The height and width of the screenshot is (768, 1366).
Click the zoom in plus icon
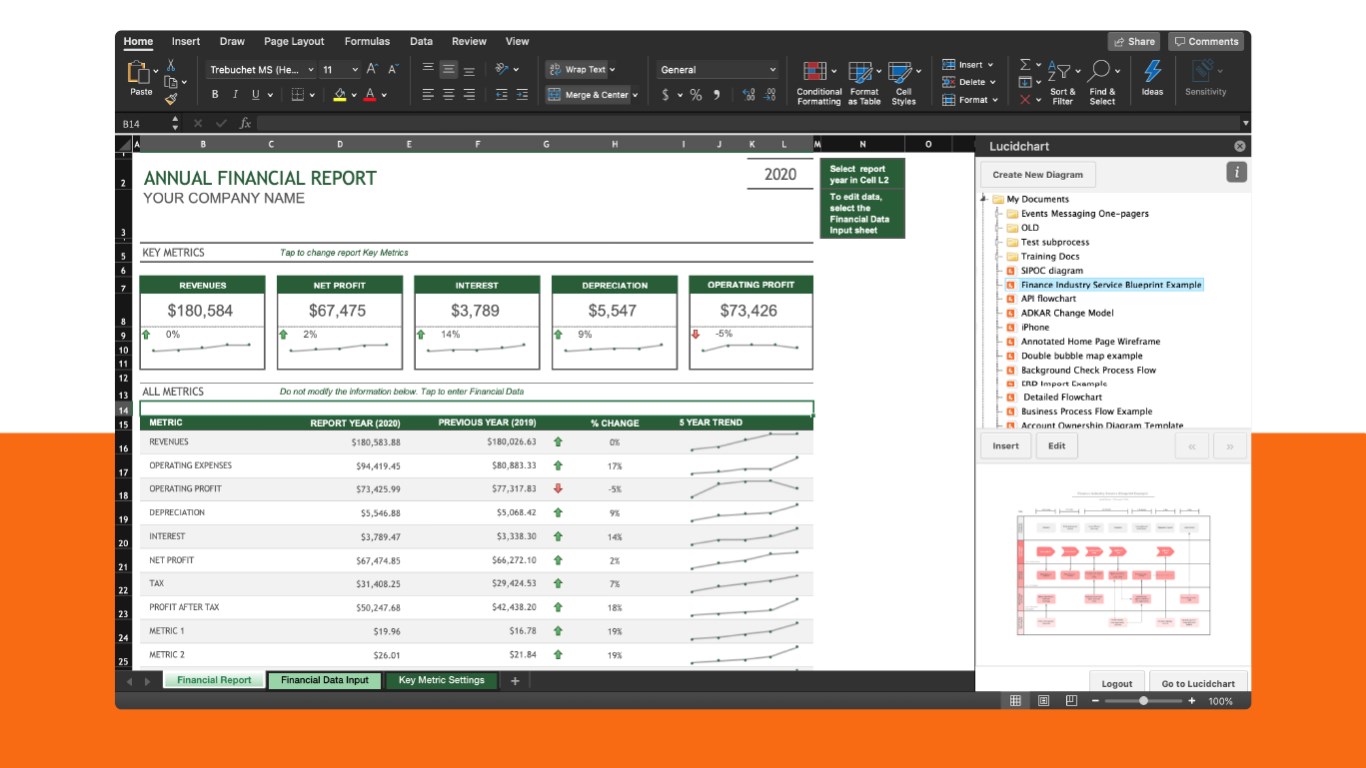click(1191, 701)
